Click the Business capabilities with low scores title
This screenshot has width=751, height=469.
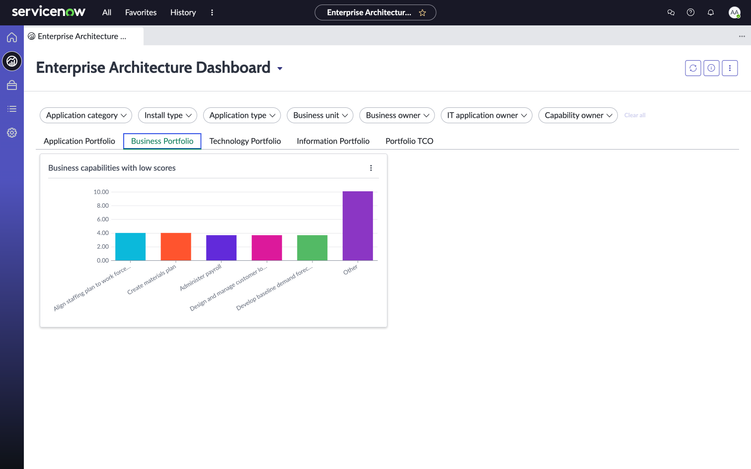pos(112,168)
